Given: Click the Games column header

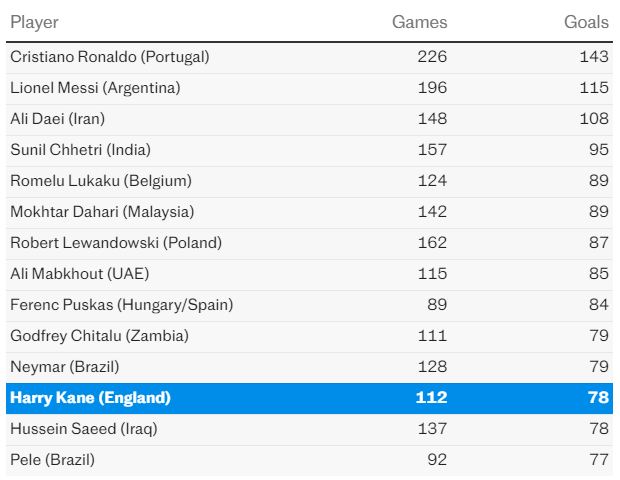Looking at the screenshot, I should pyautogui.click(x=419, y=22).
